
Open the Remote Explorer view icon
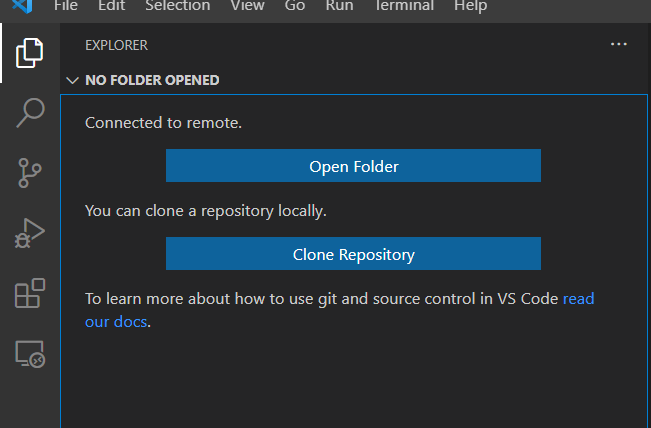[30, 354]
